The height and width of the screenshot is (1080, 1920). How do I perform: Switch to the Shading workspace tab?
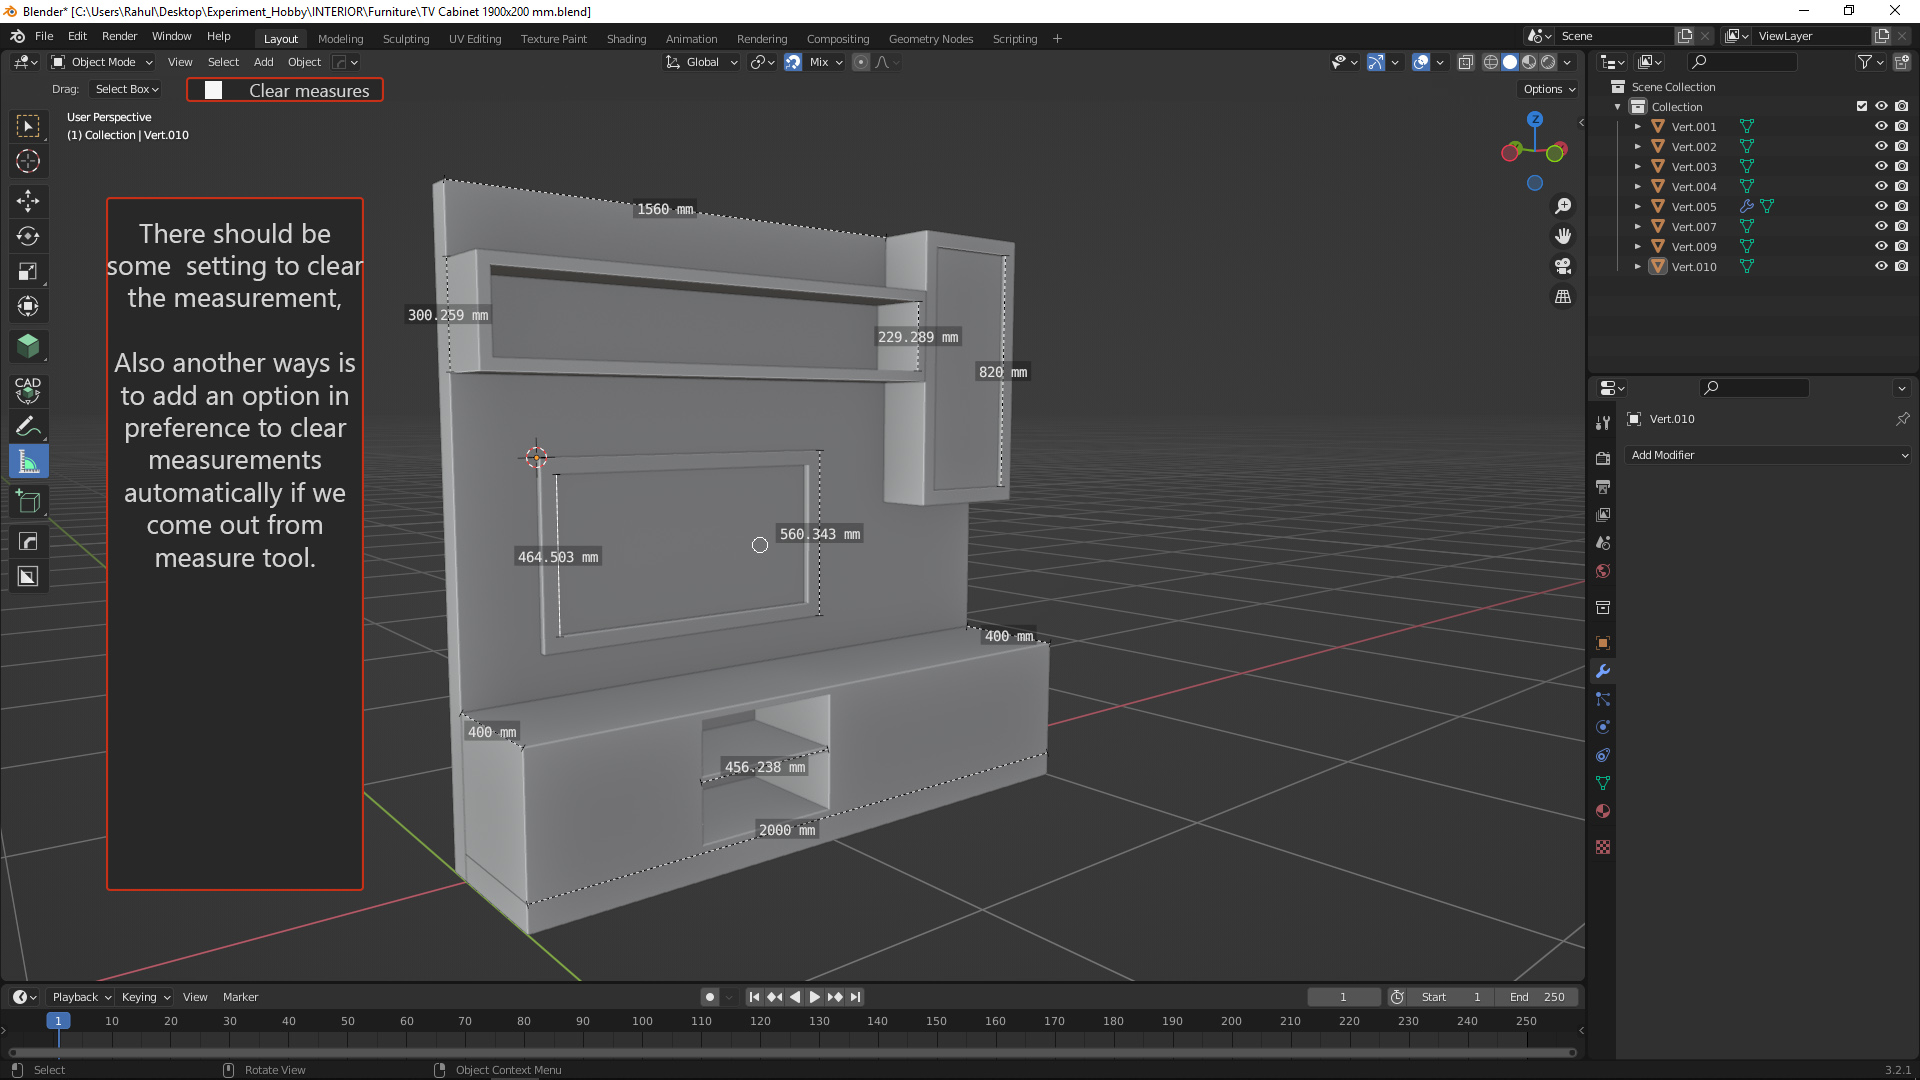[626, 39]
